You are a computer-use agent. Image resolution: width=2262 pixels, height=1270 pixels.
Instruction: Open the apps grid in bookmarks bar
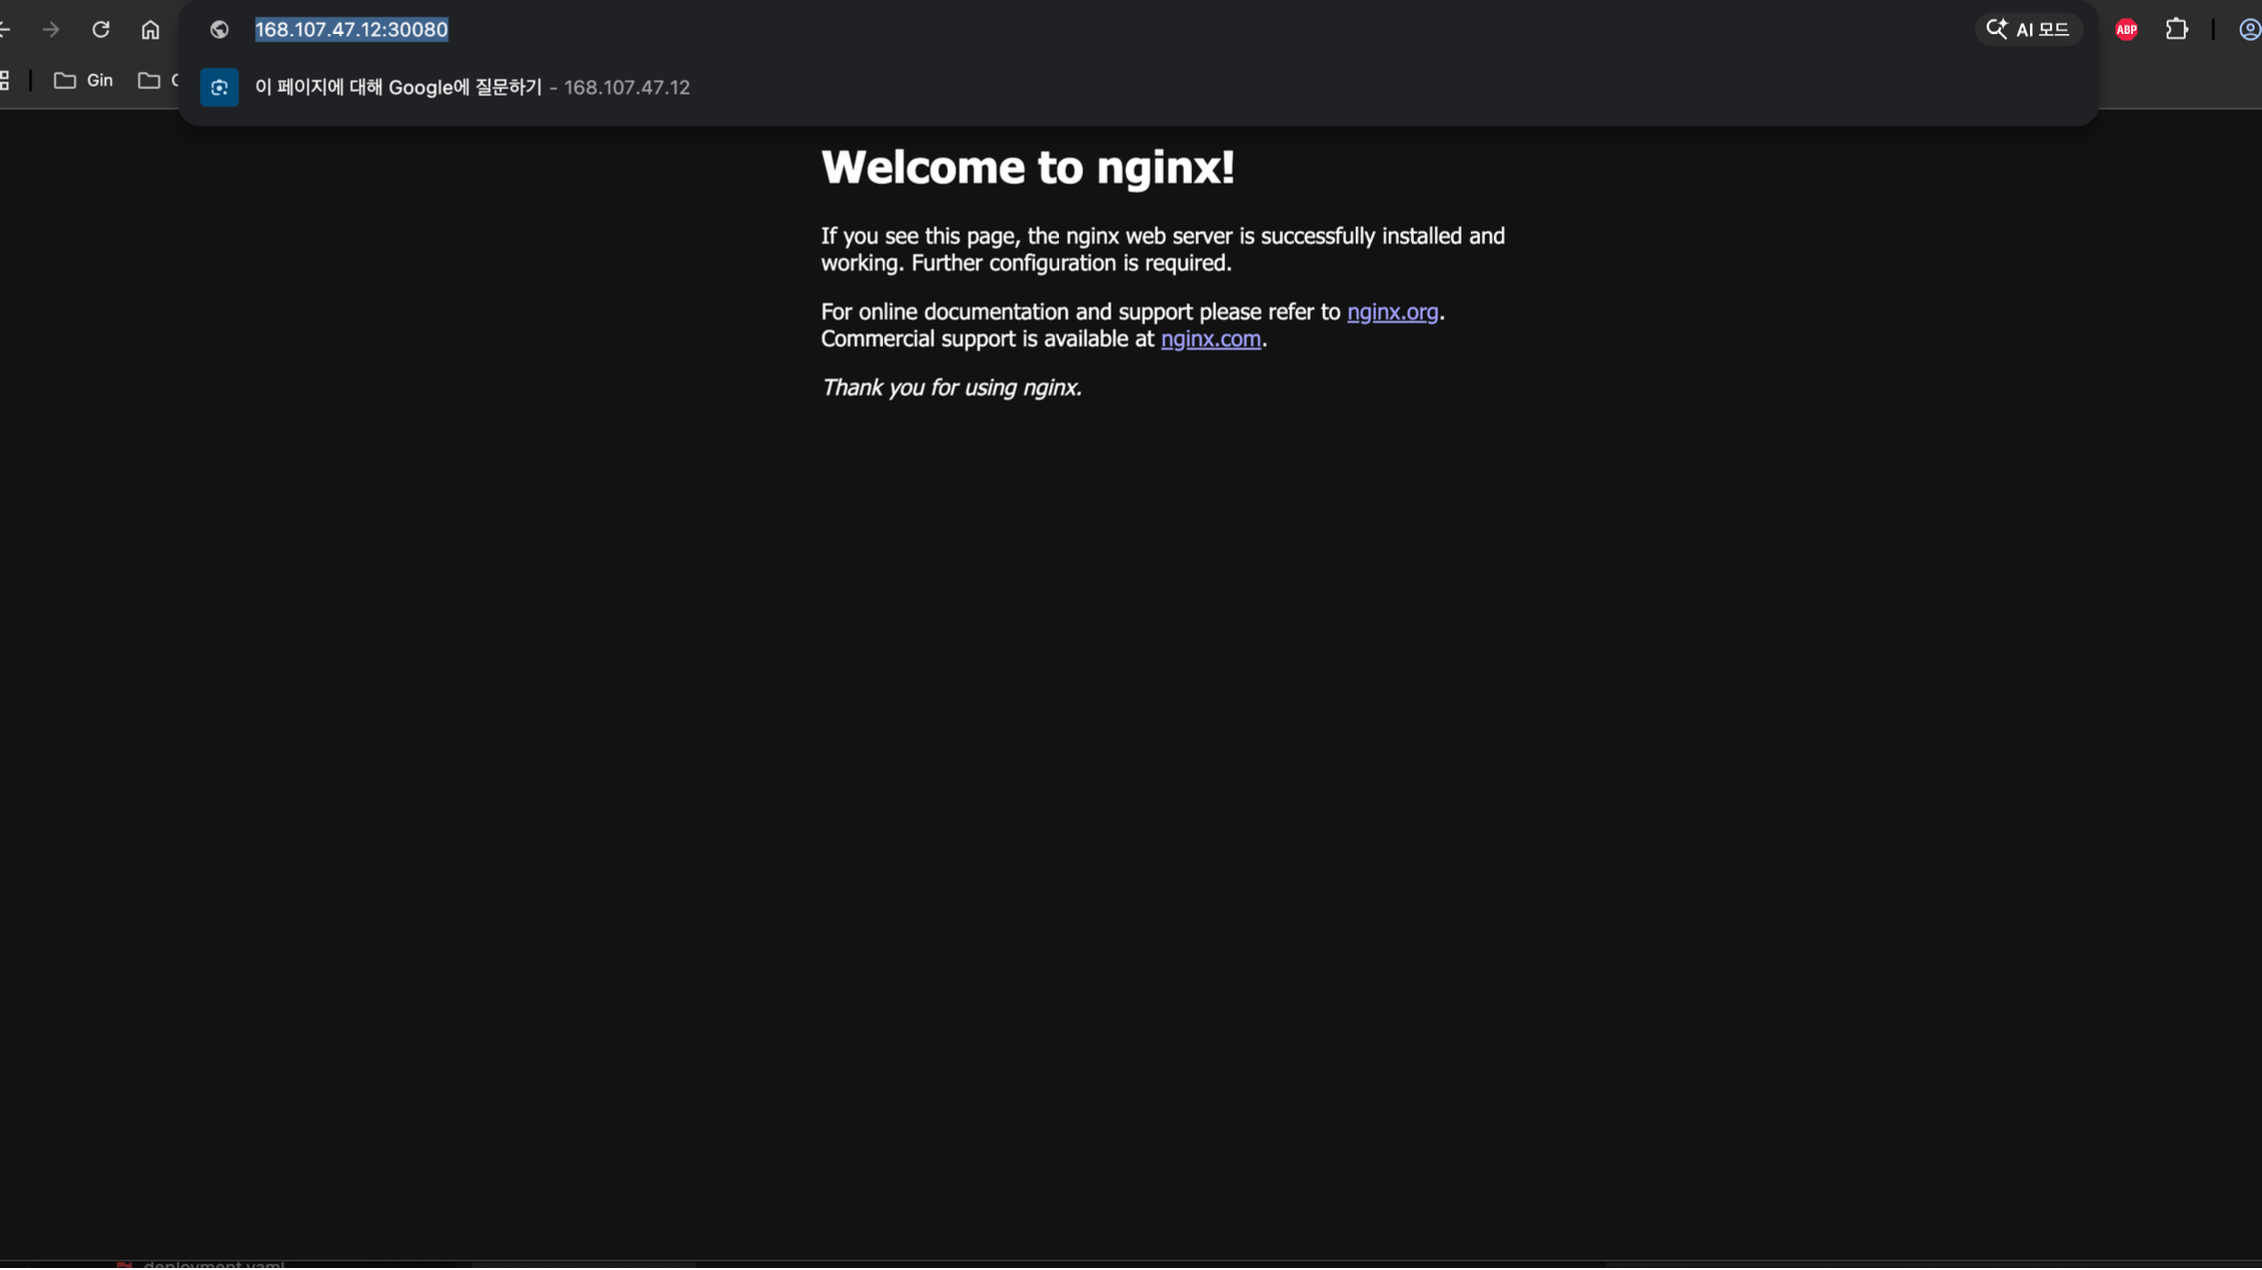[5, 81]
